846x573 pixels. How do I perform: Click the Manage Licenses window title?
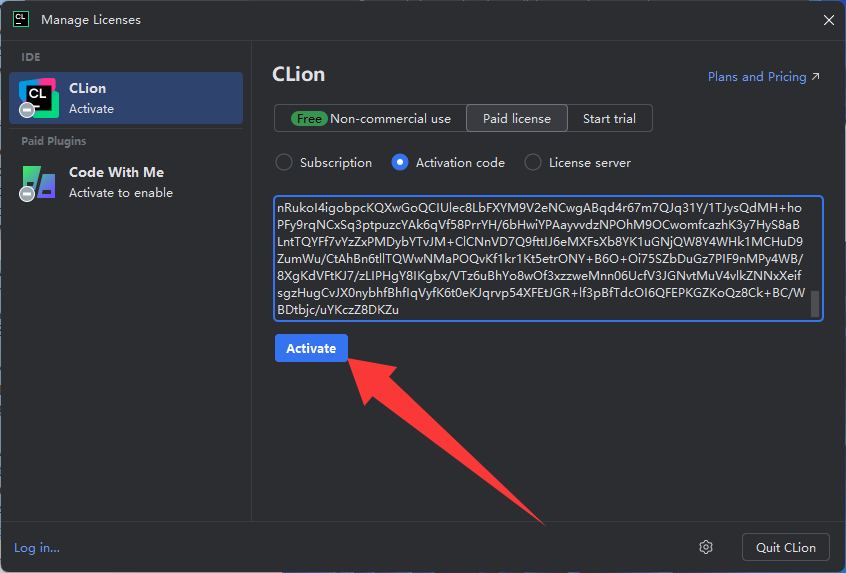tap(91, 20)
